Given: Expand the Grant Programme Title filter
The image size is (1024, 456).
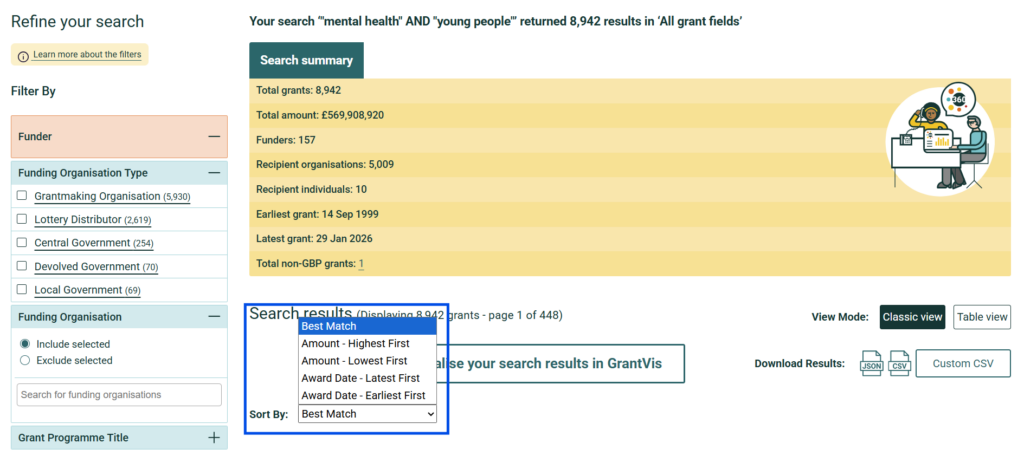Looking at the screenshot, I should coord(213,438).
